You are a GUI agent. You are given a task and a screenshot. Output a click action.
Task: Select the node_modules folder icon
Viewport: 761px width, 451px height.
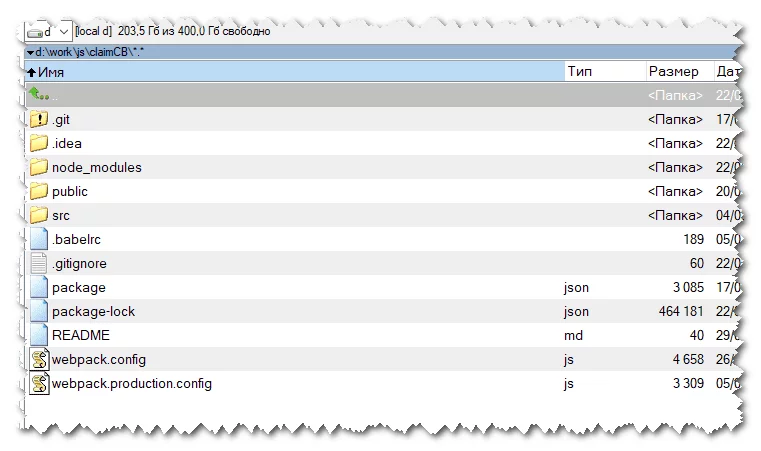[39, 167]
